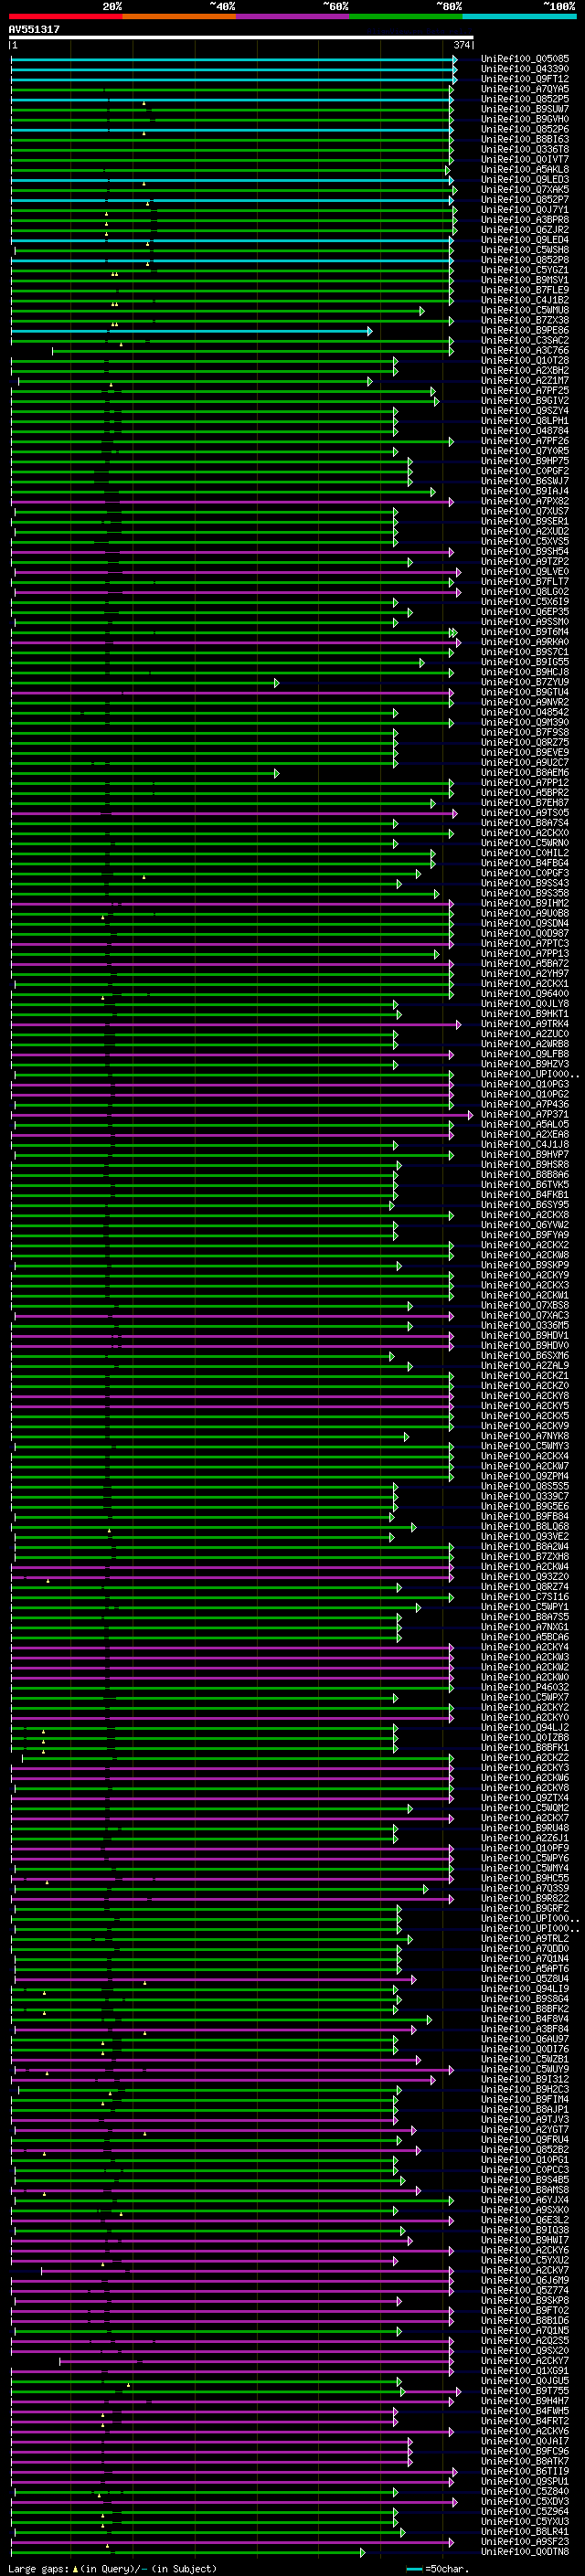This screenshot has height=2576, width=585.
Task: Select hit label UniRef100_Q10T28
Action: pos(524,360)
